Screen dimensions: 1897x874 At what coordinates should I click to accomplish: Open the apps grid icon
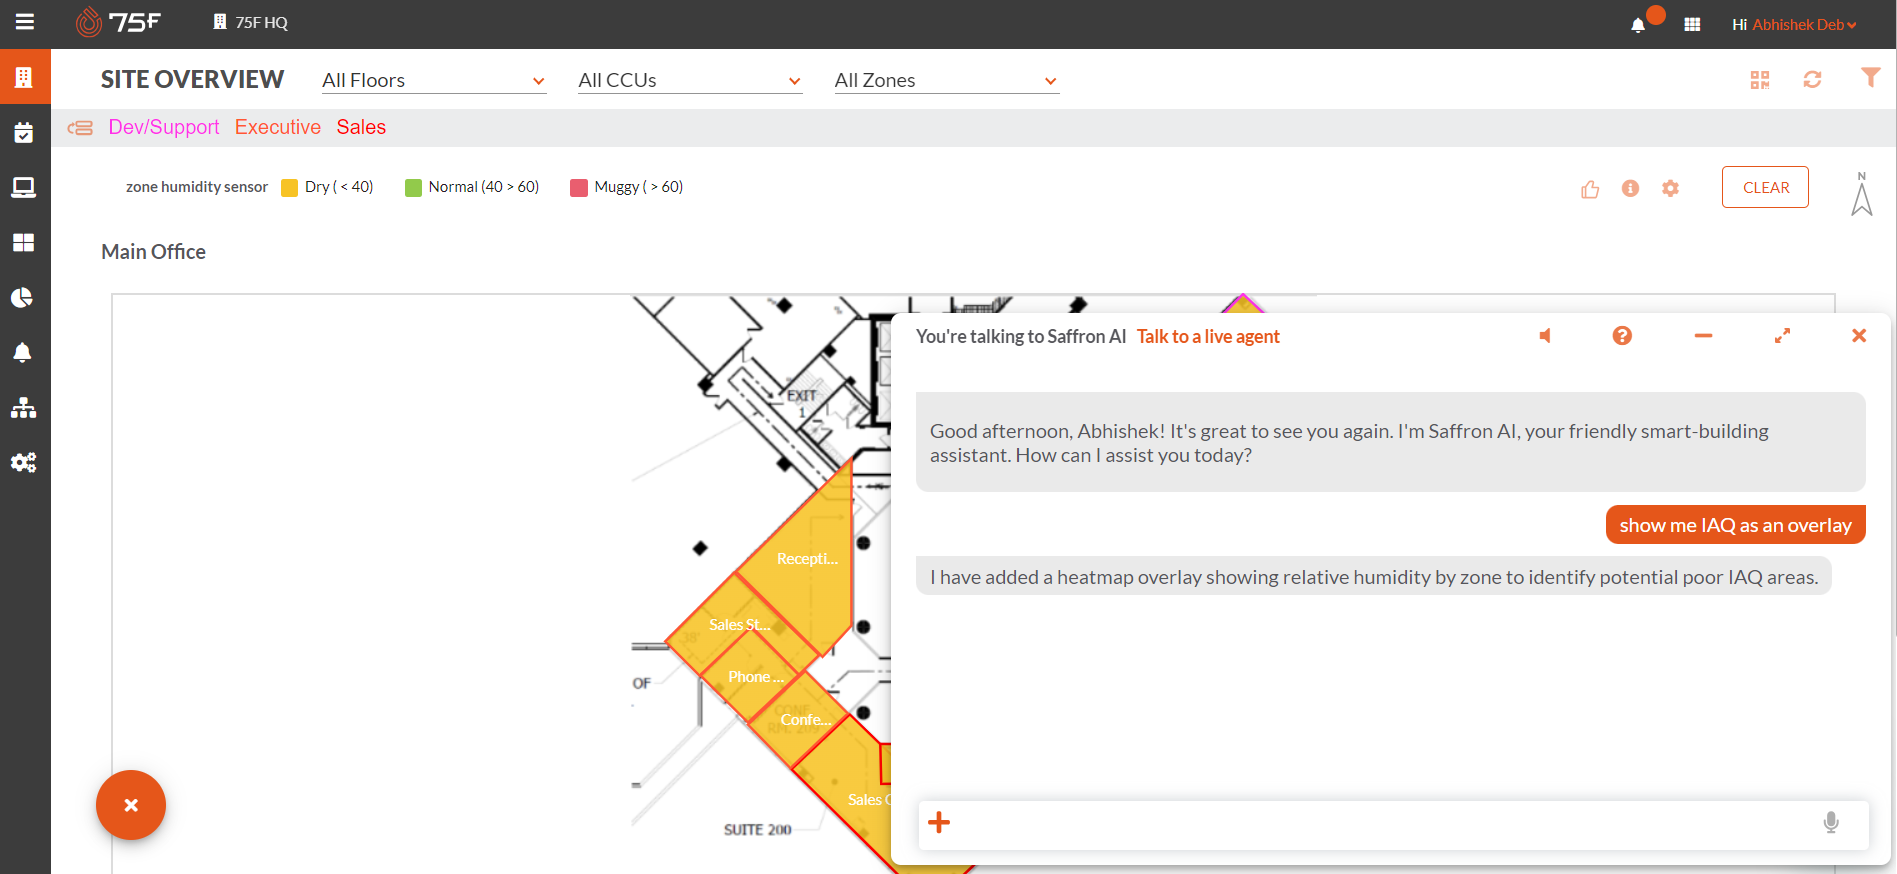tap(1692, 24)
